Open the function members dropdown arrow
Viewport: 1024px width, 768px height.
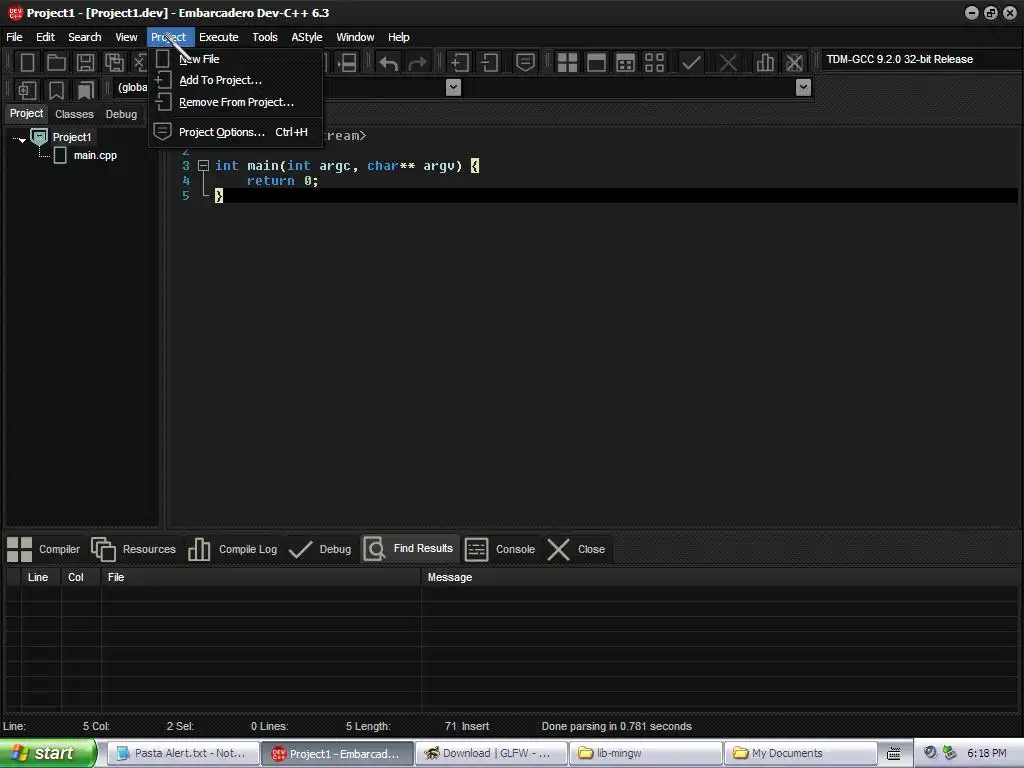point(803,88)
